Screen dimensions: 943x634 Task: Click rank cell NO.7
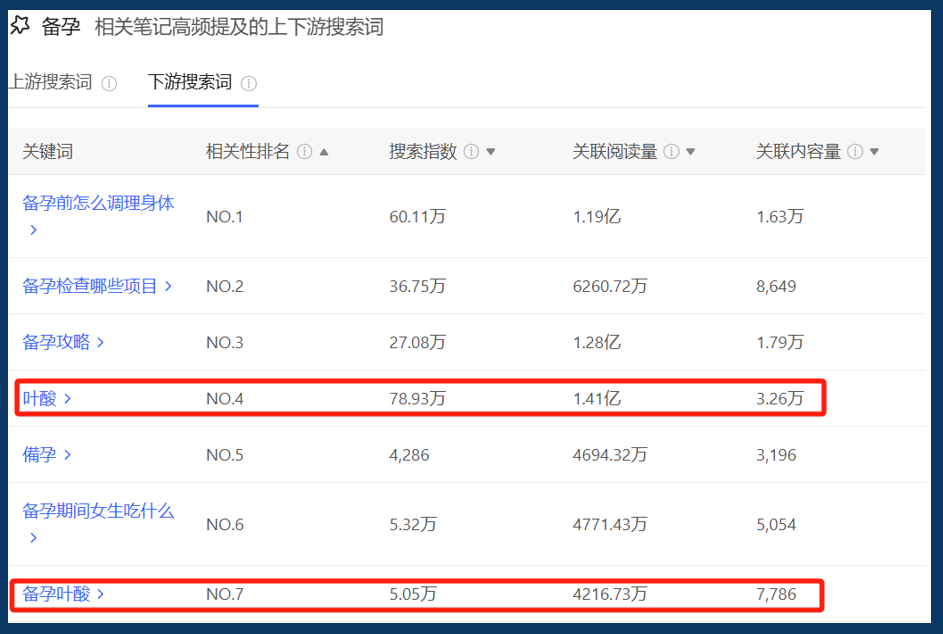(x=224, y=594)
